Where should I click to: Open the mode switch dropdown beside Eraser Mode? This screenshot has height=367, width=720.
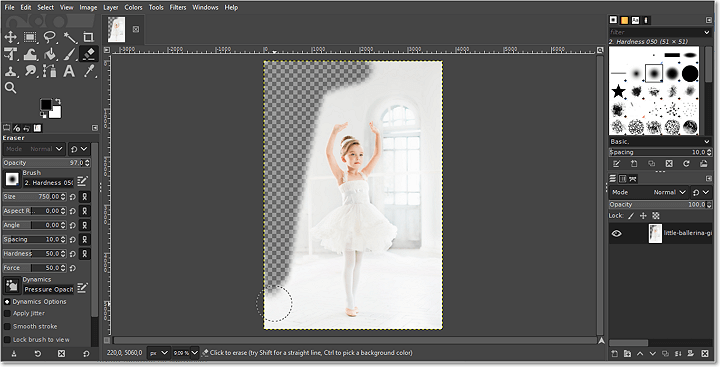tap(79, 149)
